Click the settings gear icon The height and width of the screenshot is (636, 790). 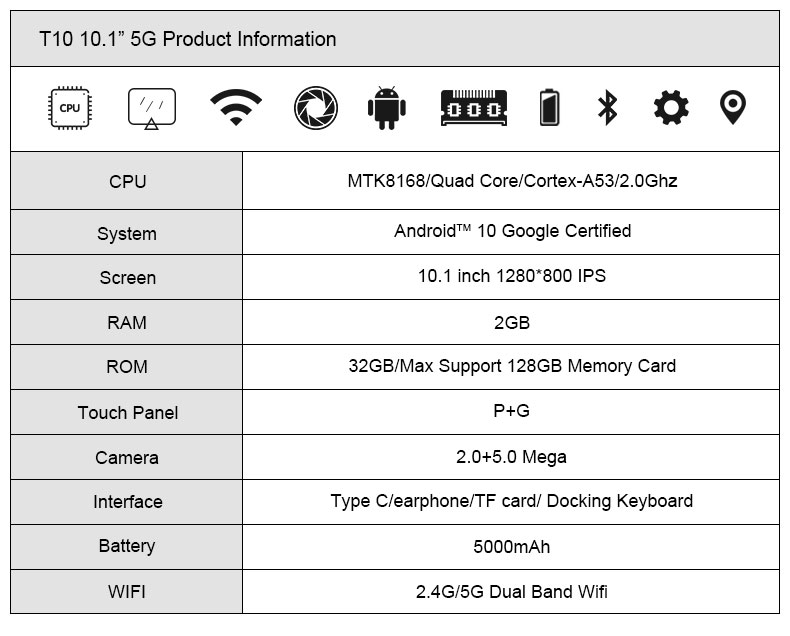pyautogui.click(x=671, y=107)
